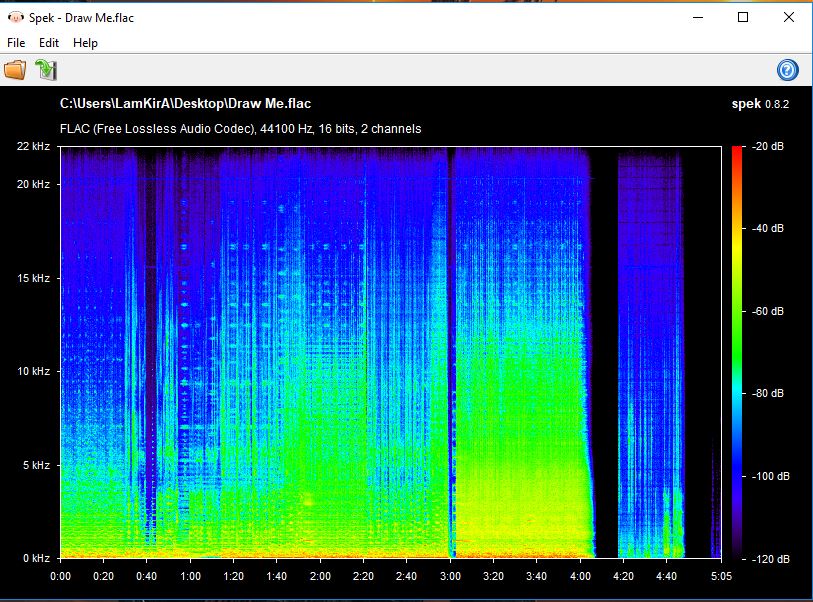The image size is (813, 602).
Task: Click the file path C:\Users\LamKirA\Desktop\Draw Me.flac
Action: point(185,103)
